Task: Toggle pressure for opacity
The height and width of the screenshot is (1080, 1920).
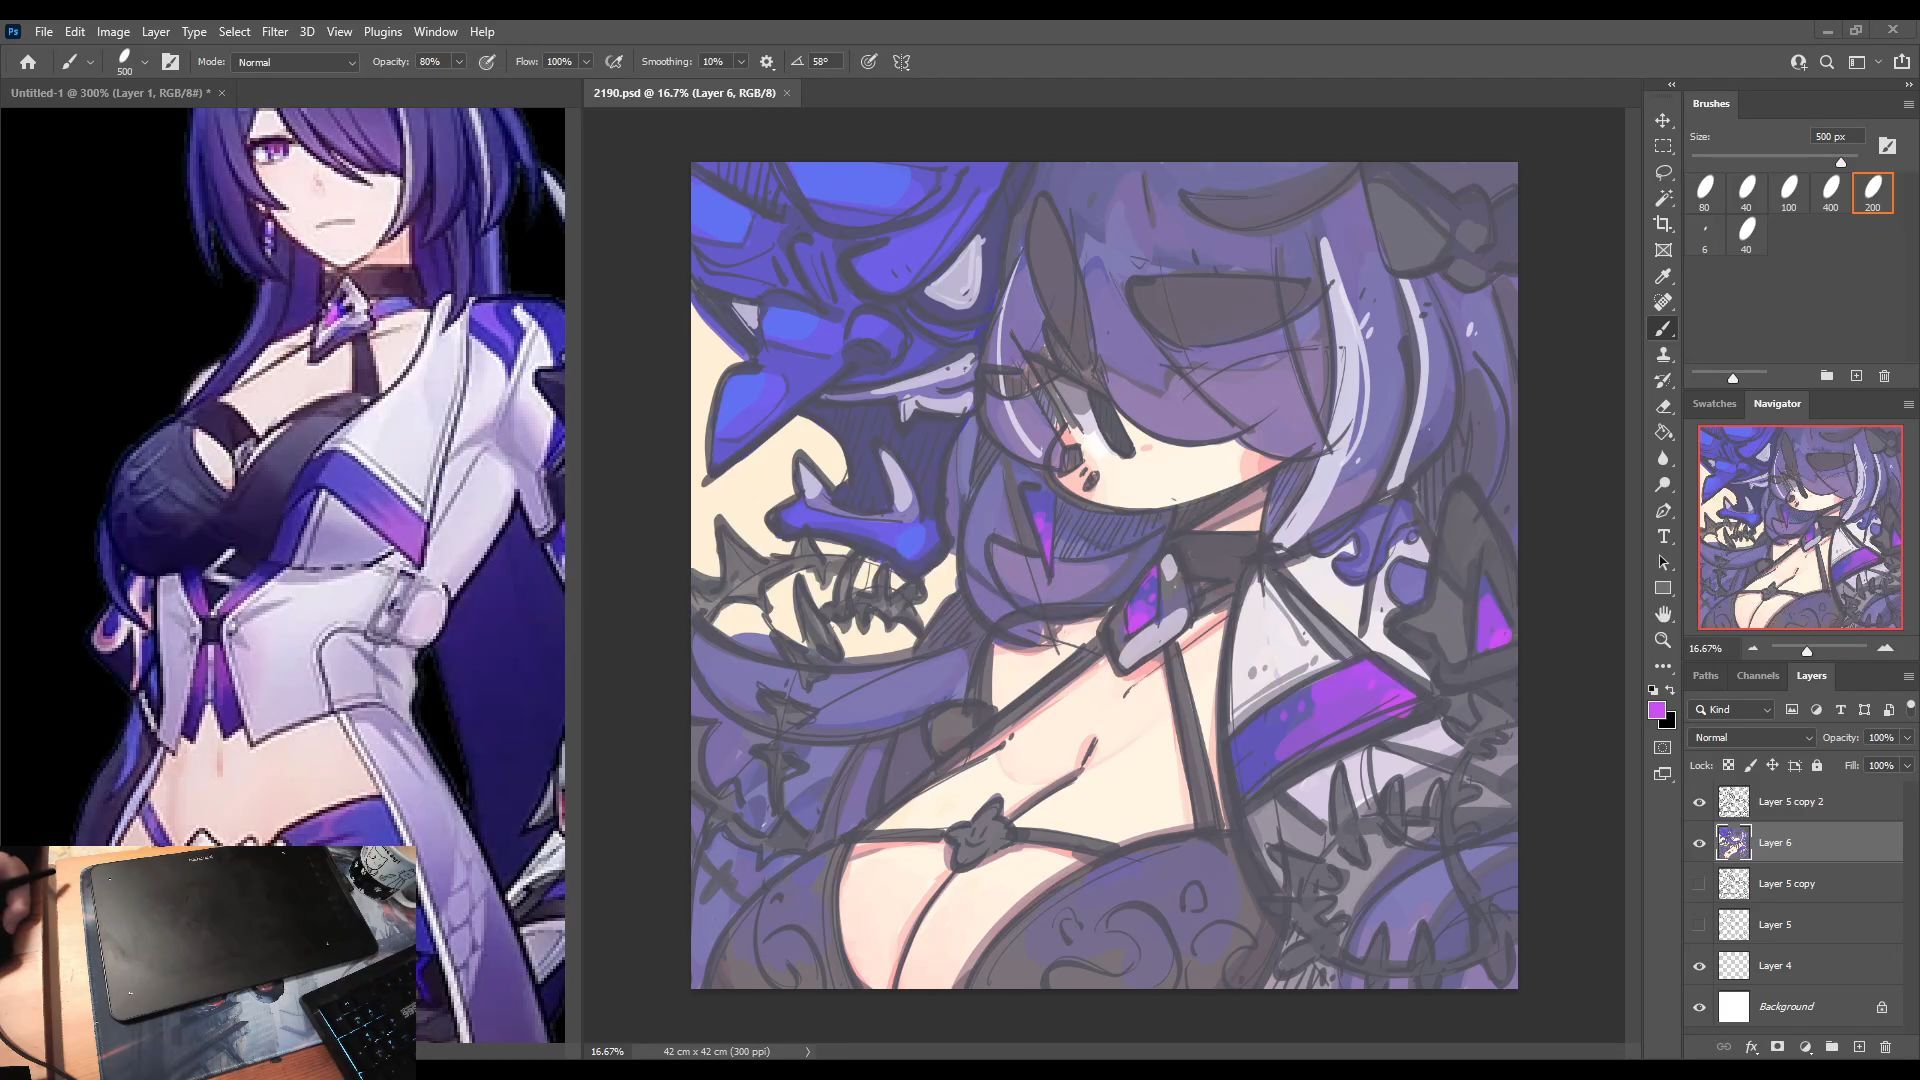Action: pos(487,62)
